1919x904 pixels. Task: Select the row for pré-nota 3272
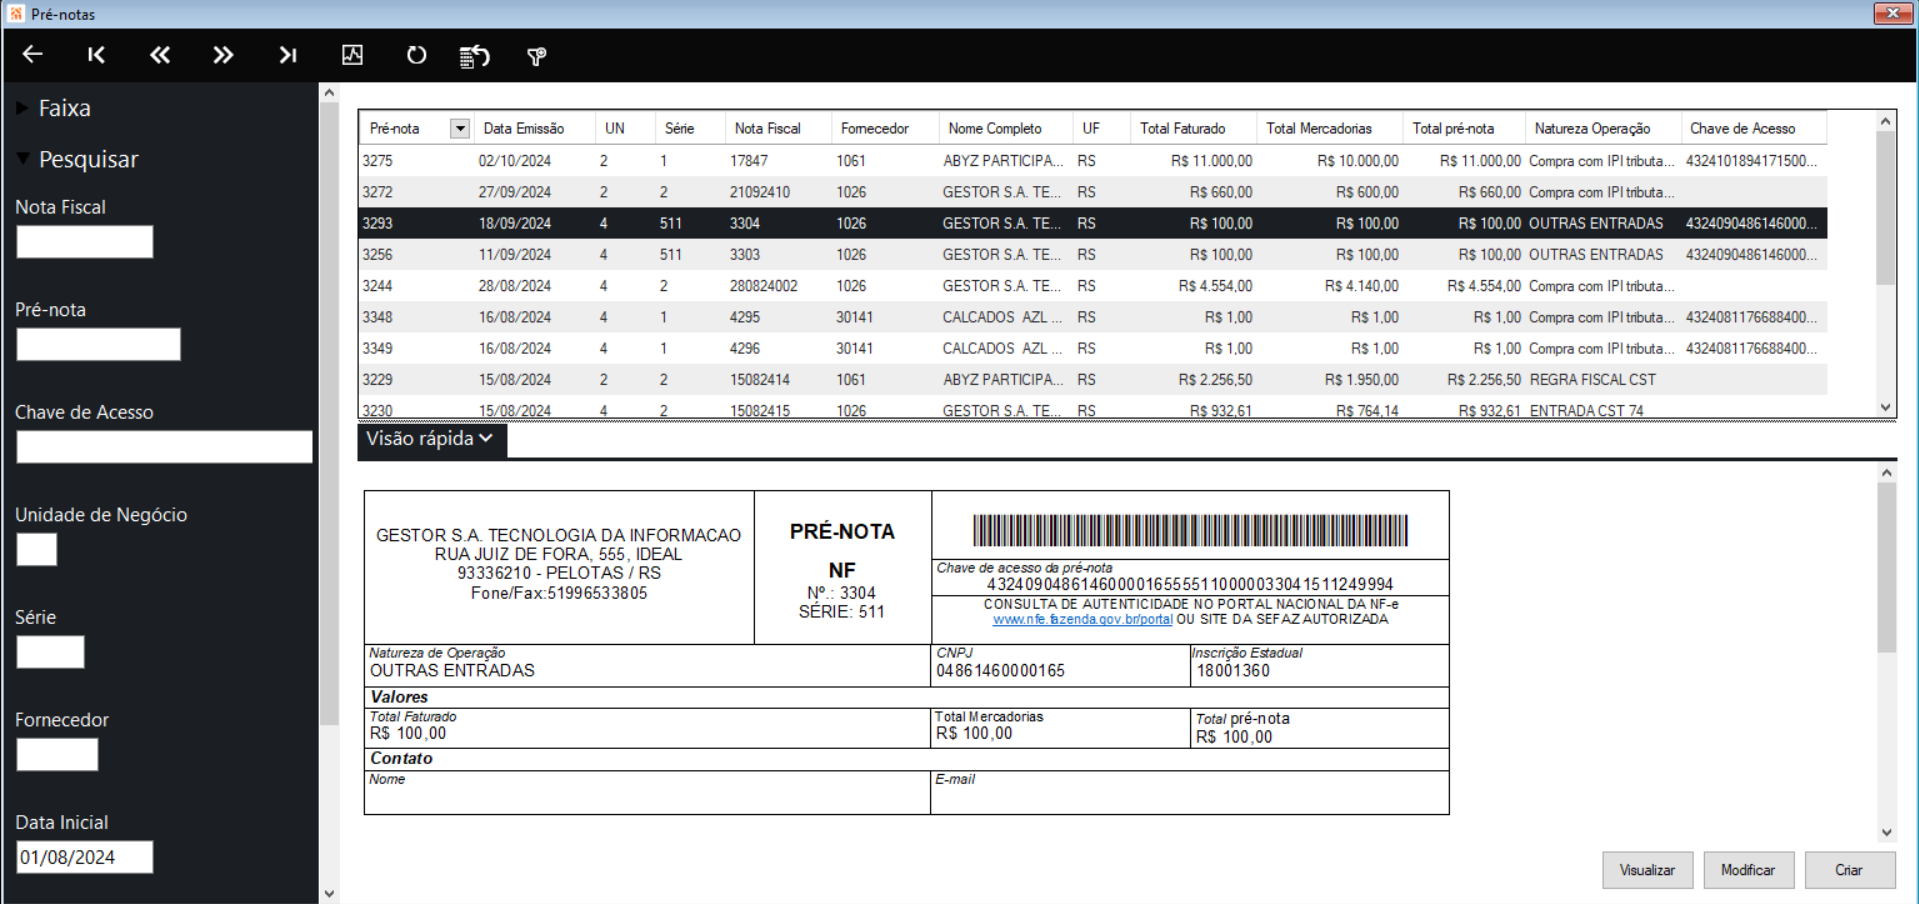tap(1093, 192)
